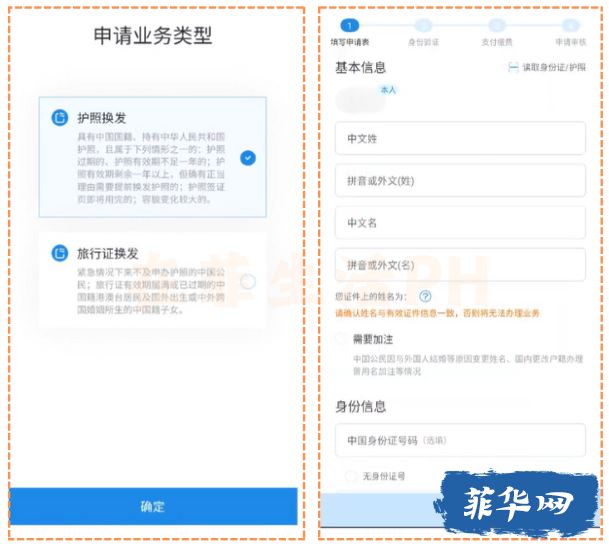The width and height of the screenshot is (609, 550).
Task: Tap step 1 circle 填写申请表
Action: 349,25
